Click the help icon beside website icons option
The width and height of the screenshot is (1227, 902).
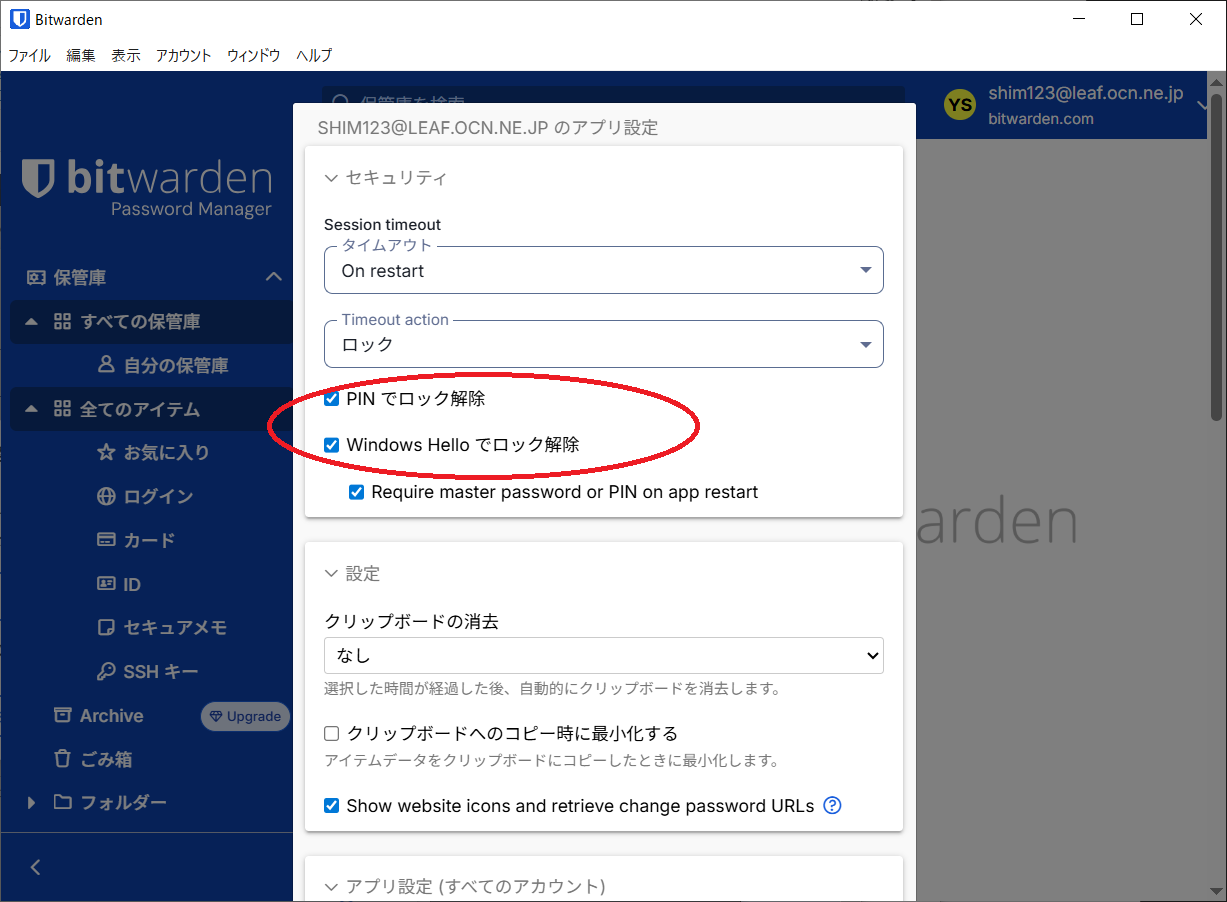832,805
